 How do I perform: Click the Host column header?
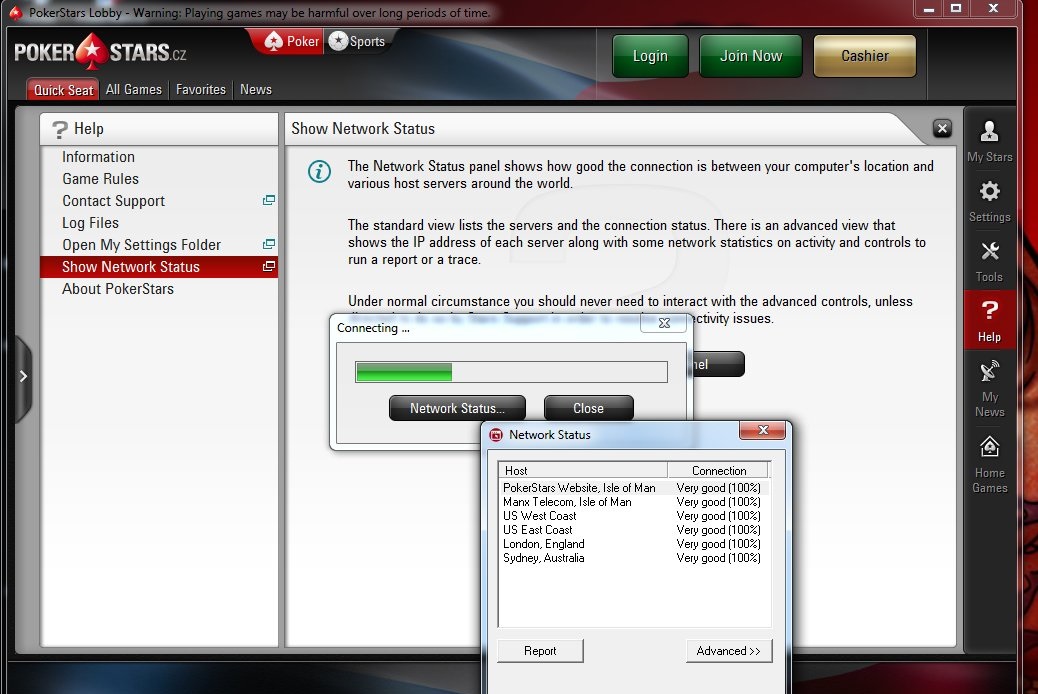click(x=583, y=470)
